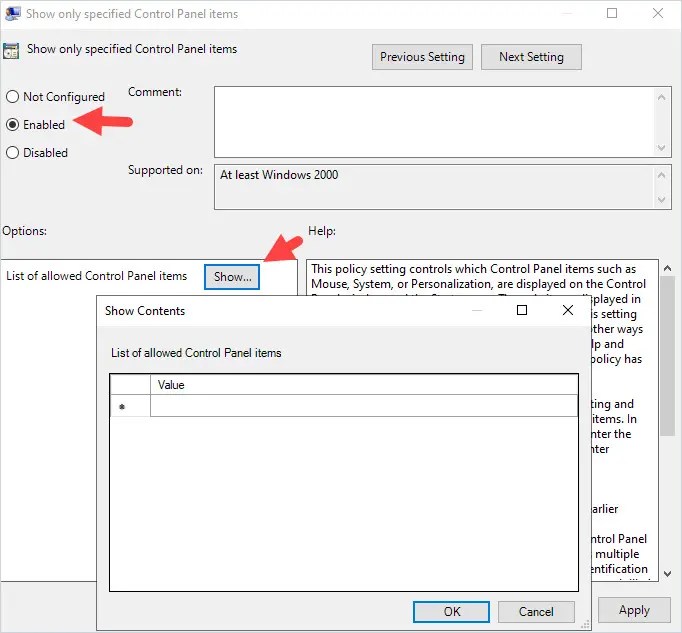Click the 'List of allowed Control Panel items' option label
The width and height of the screenshot is (682, 633).
click(x=97, y=276)
